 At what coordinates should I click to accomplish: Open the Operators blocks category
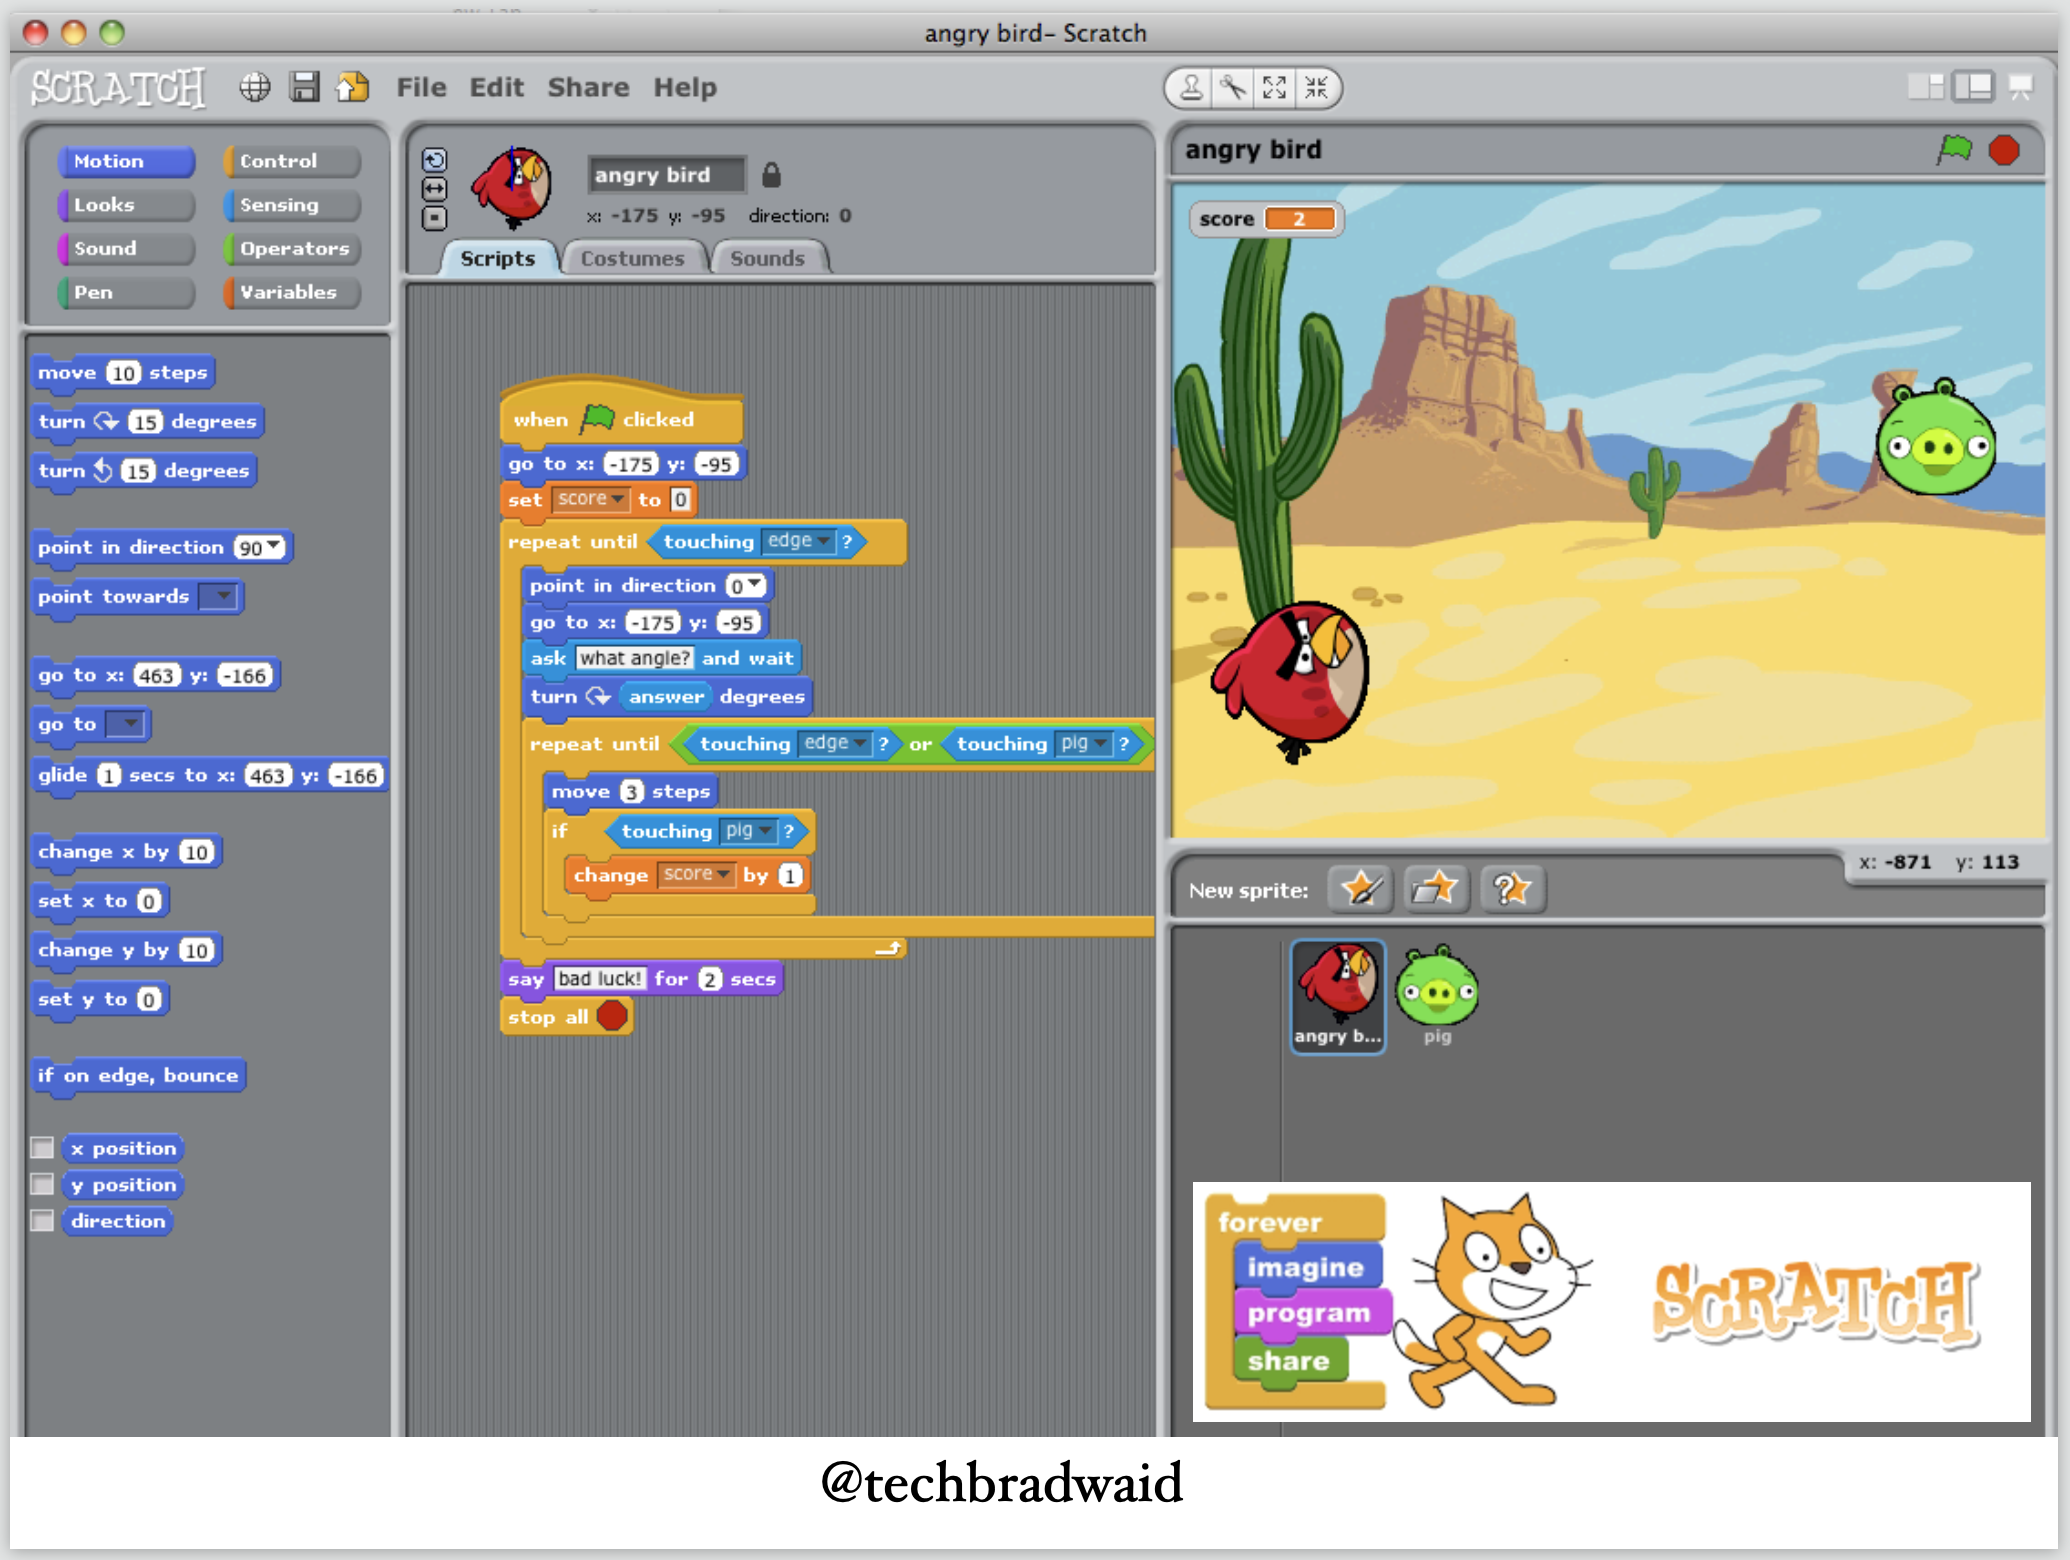pyautogui.click(x=292, y=249)
